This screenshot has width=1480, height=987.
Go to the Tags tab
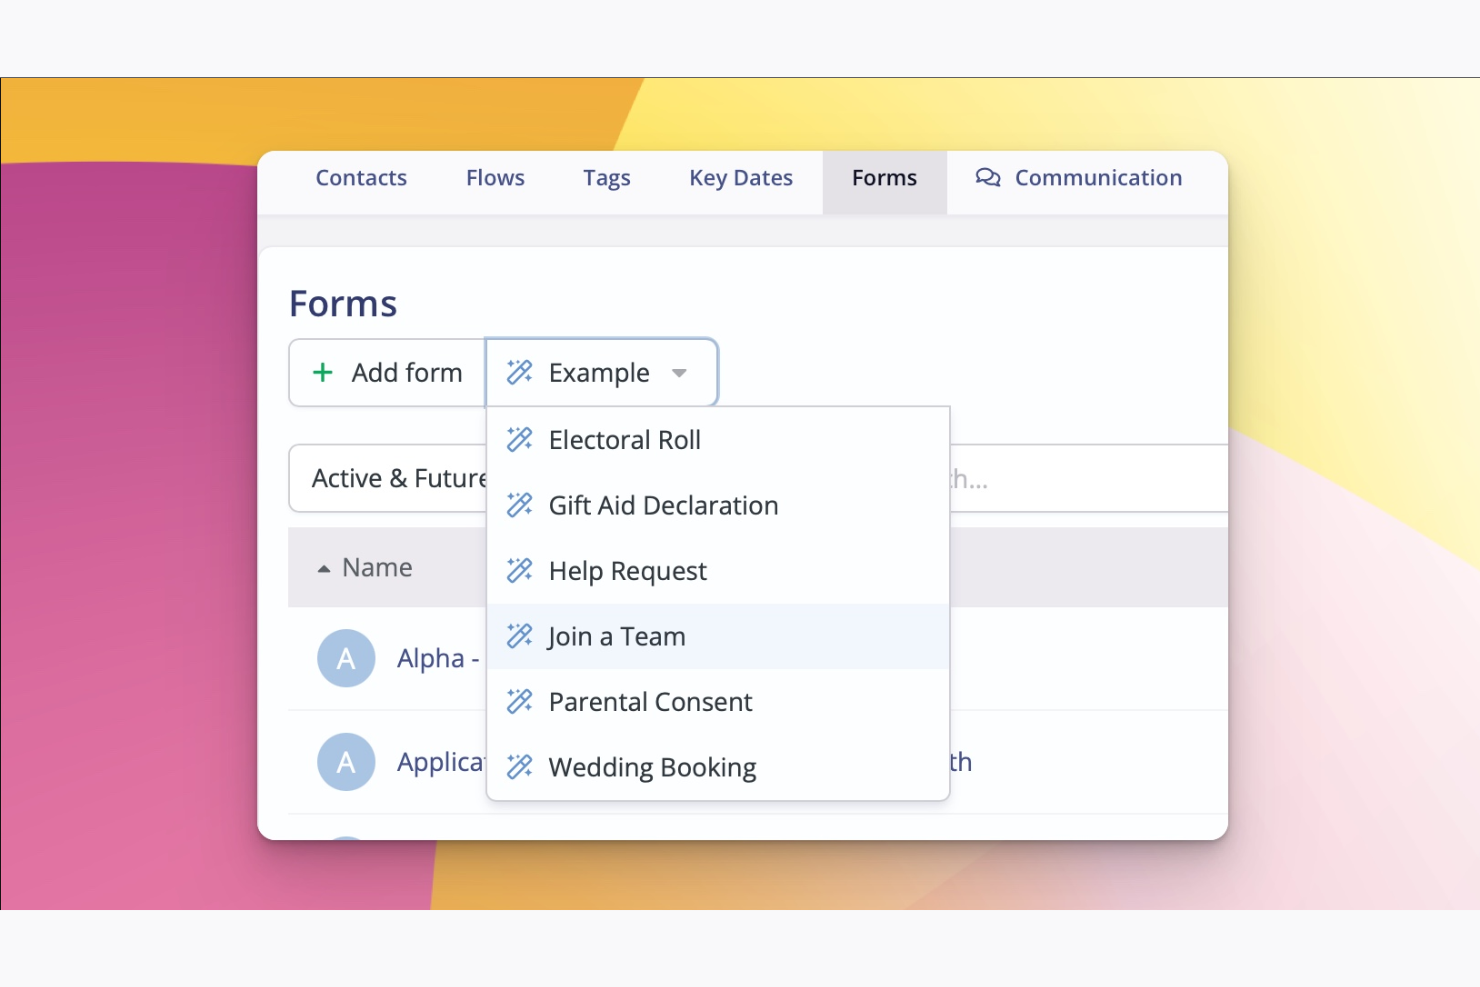[607, 178]
